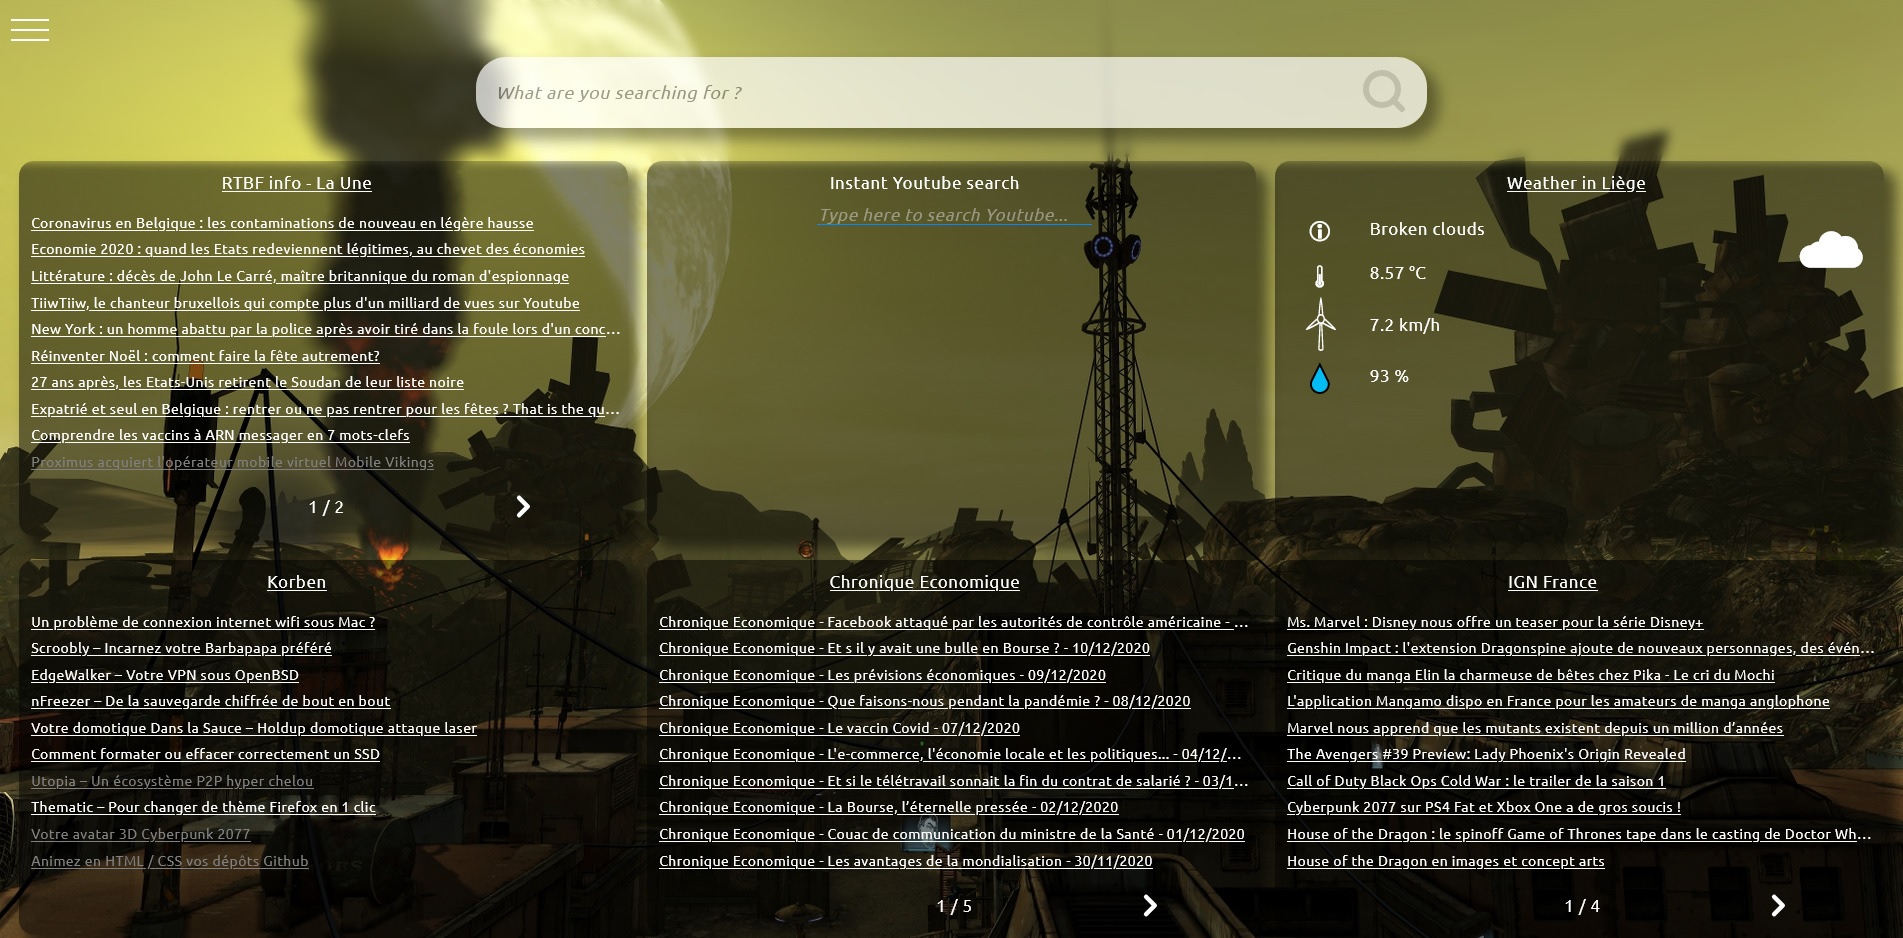Open the Animez en HTML / CSS Github article
This screenshot has height=938, width=1903.
169,861
